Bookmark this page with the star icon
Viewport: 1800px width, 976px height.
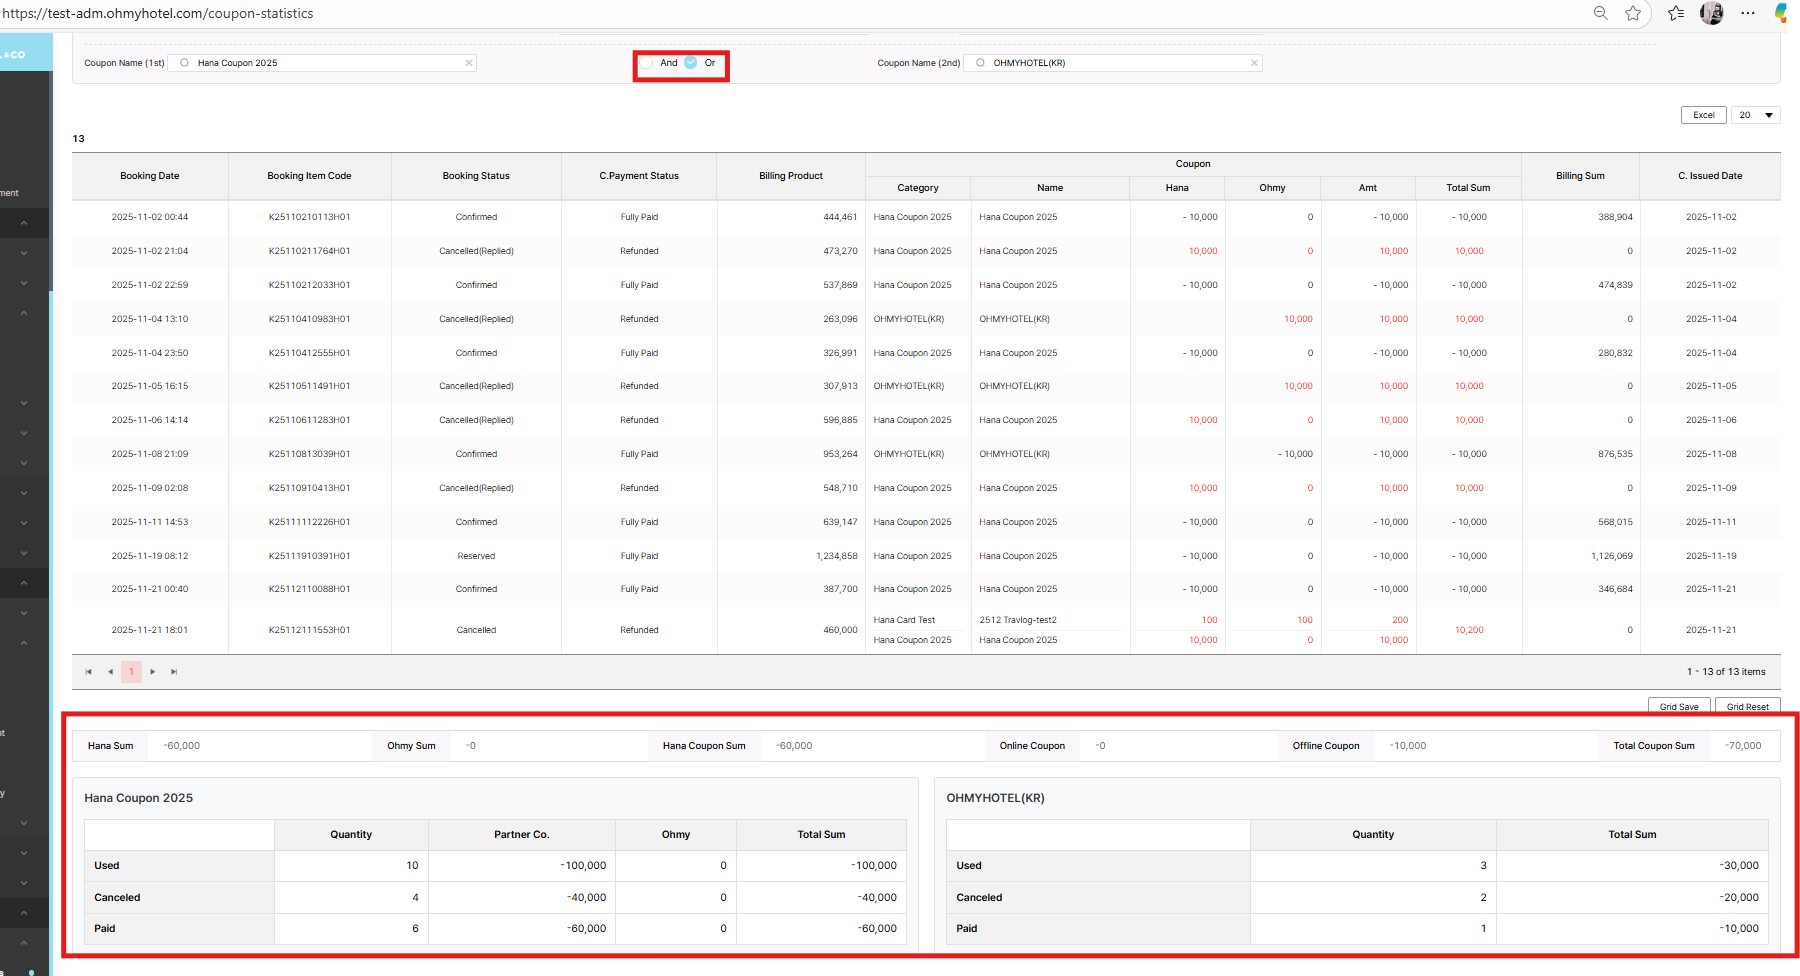point(1633,13)
